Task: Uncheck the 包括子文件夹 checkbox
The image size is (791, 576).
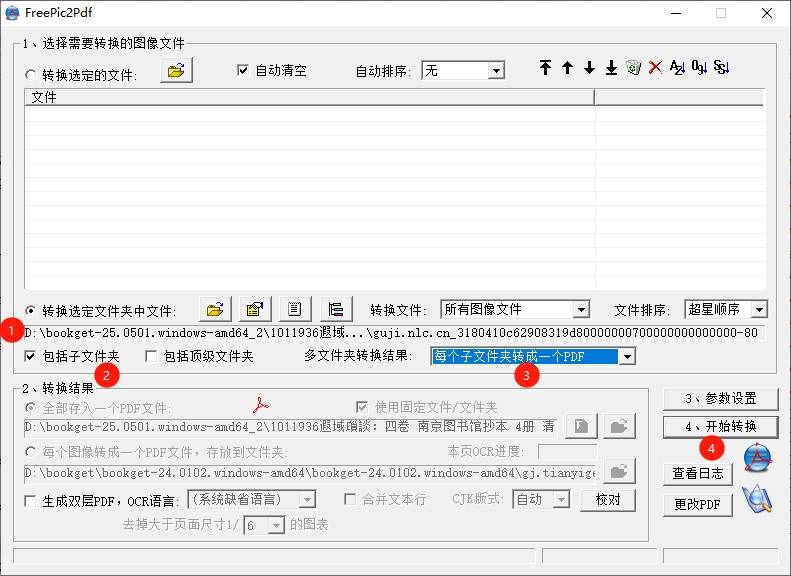Action: [x=30, y=356]
